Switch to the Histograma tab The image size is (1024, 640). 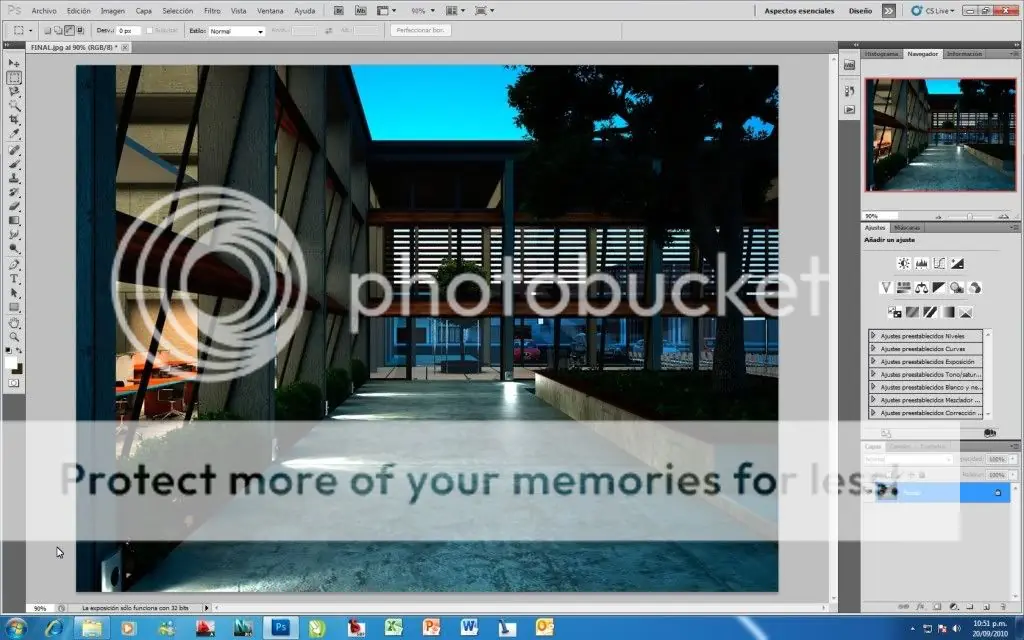[882, 54]
